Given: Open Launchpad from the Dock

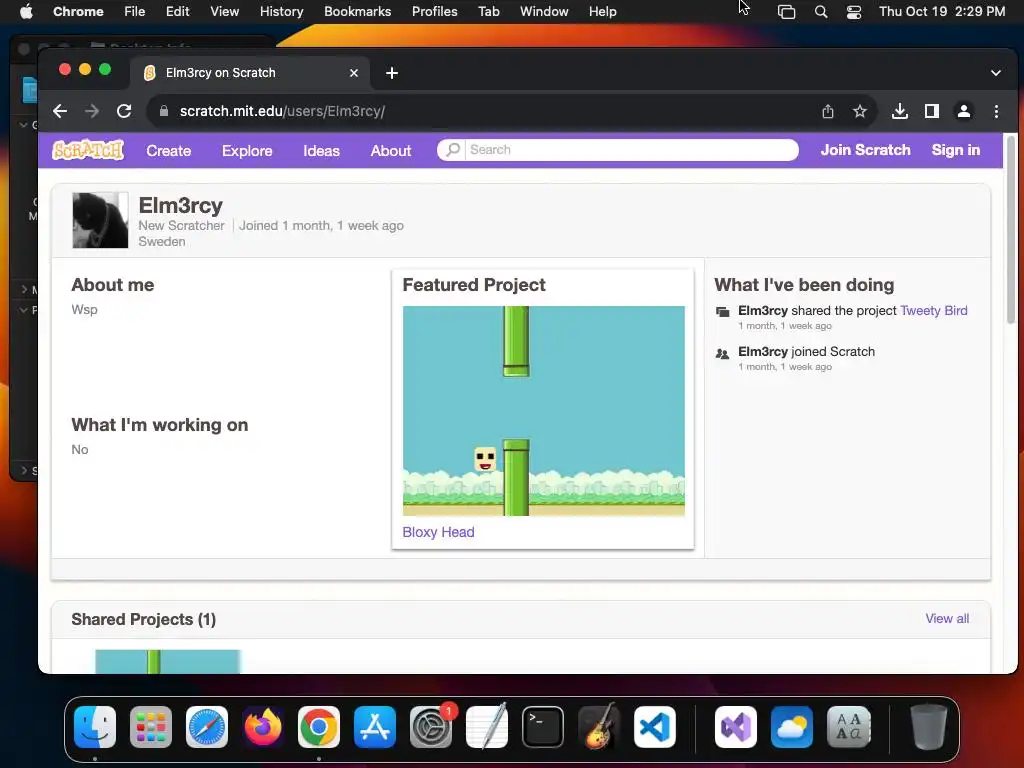Looking at the screenshot, I should (x=151, y=727).
